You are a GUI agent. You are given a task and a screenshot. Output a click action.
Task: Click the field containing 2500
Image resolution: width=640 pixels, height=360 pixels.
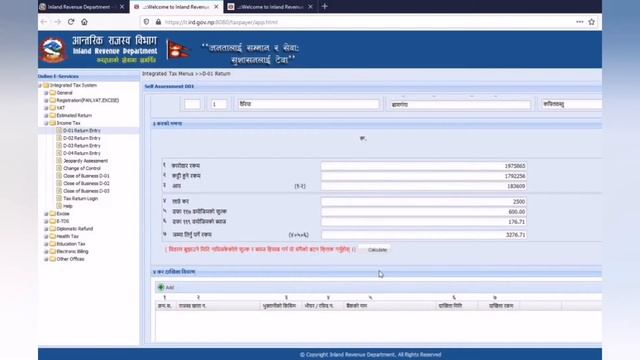(x=424, y=202)
